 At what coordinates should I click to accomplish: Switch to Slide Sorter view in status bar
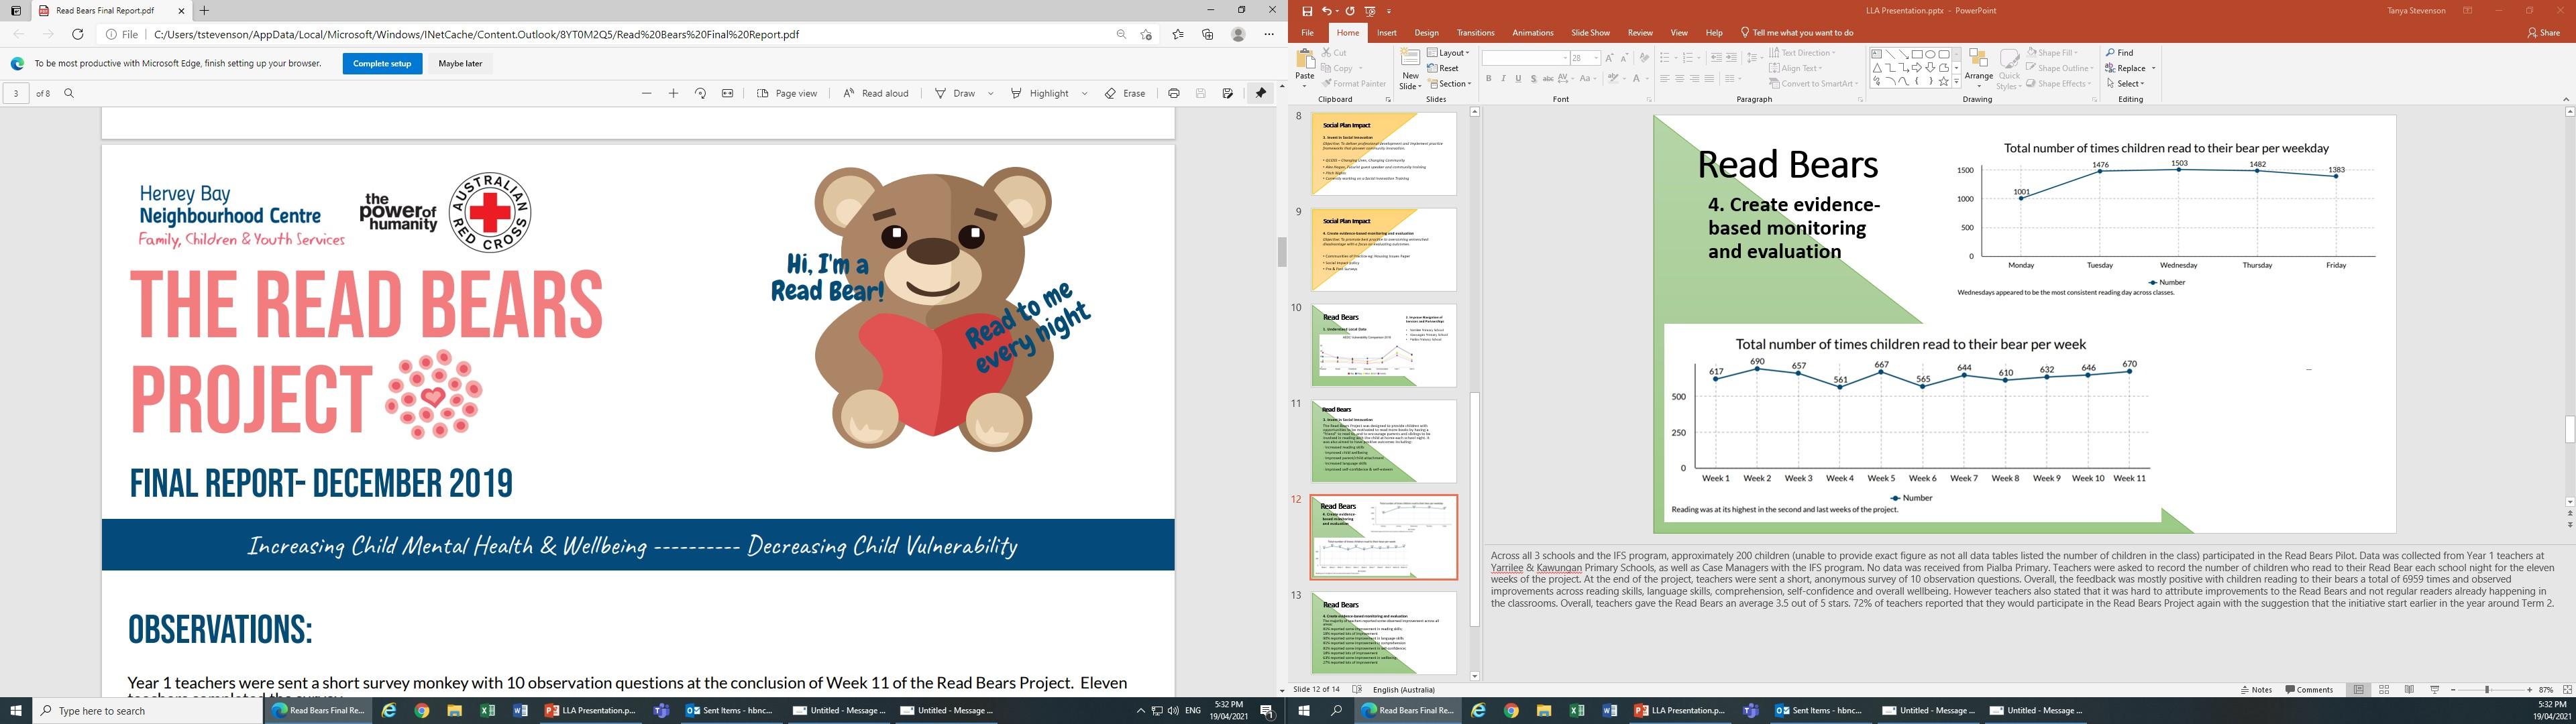(2383, 690)
